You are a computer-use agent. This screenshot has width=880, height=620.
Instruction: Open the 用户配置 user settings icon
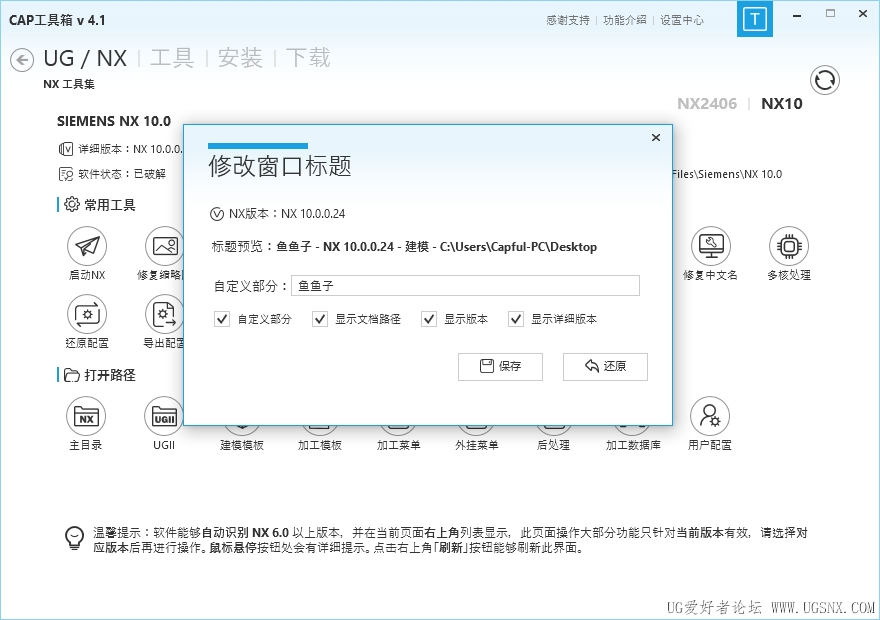tap(710, 416)
